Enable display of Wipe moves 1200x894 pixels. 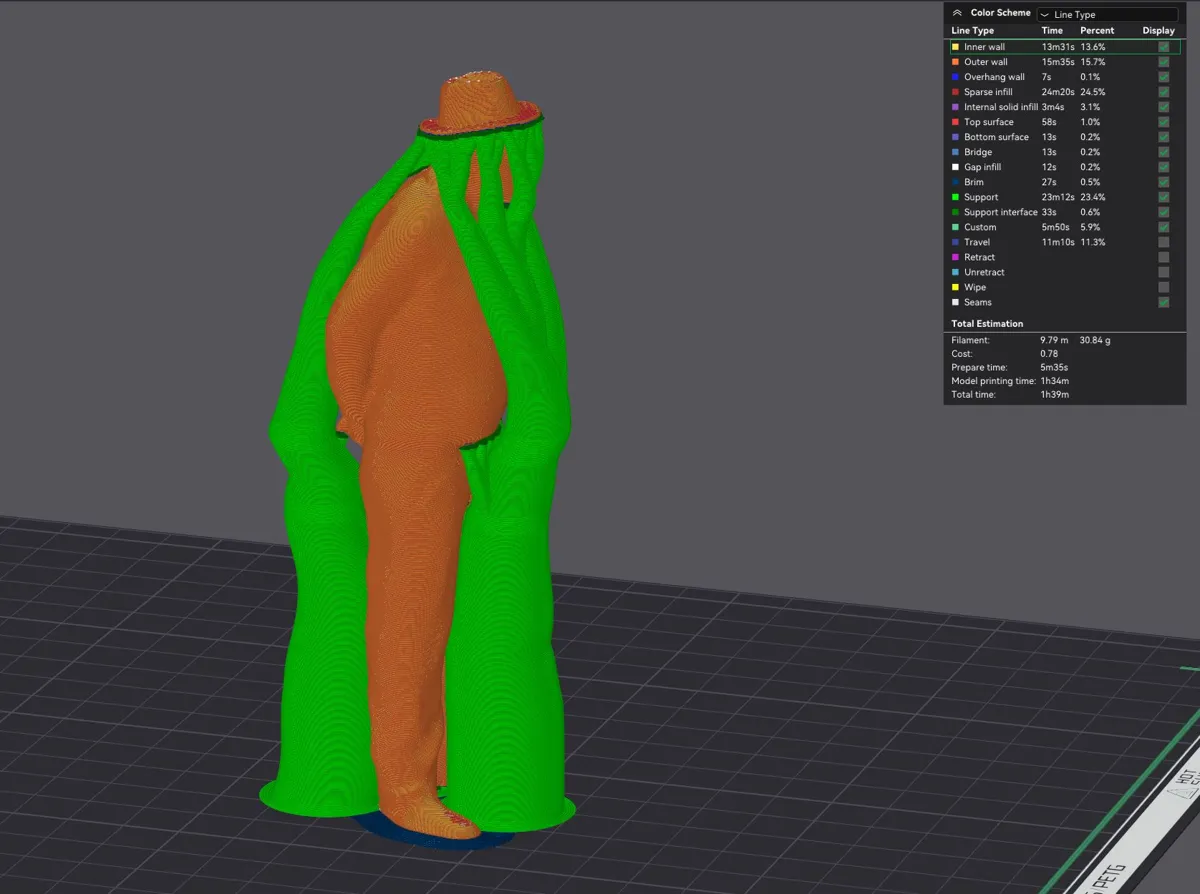click(x=1163, y=287)
